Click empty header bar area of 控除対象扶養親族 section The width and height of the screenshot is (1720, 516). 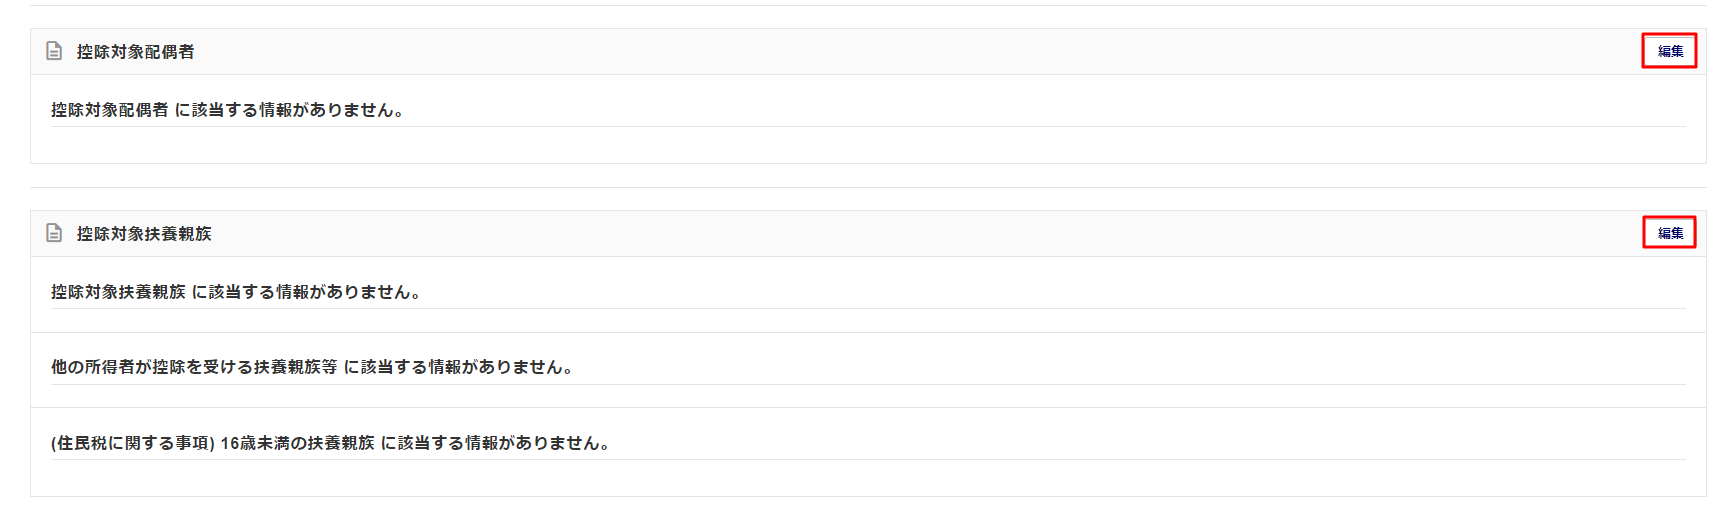coord(900,233)
